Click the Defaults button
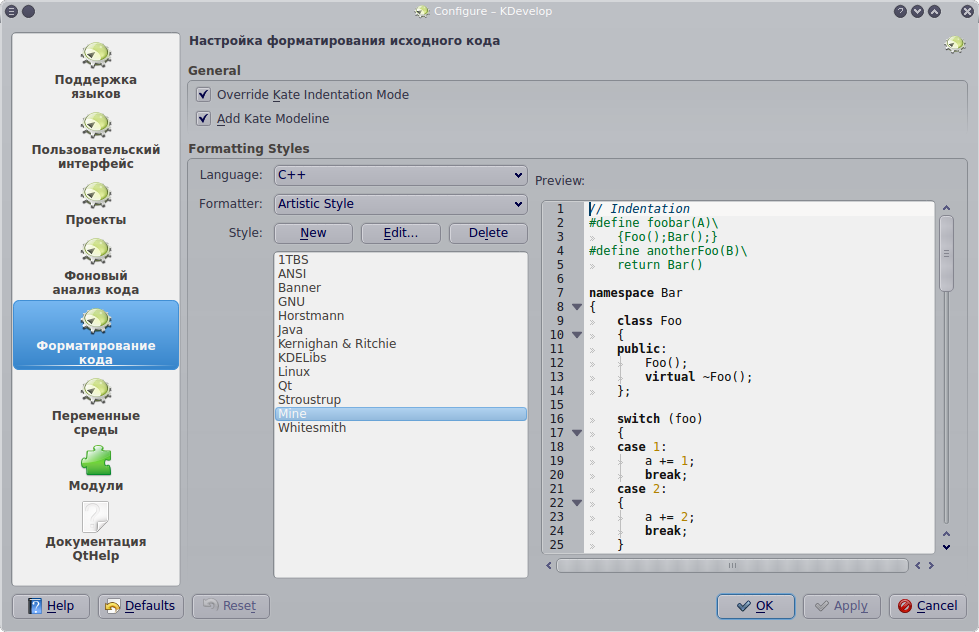 140,606
